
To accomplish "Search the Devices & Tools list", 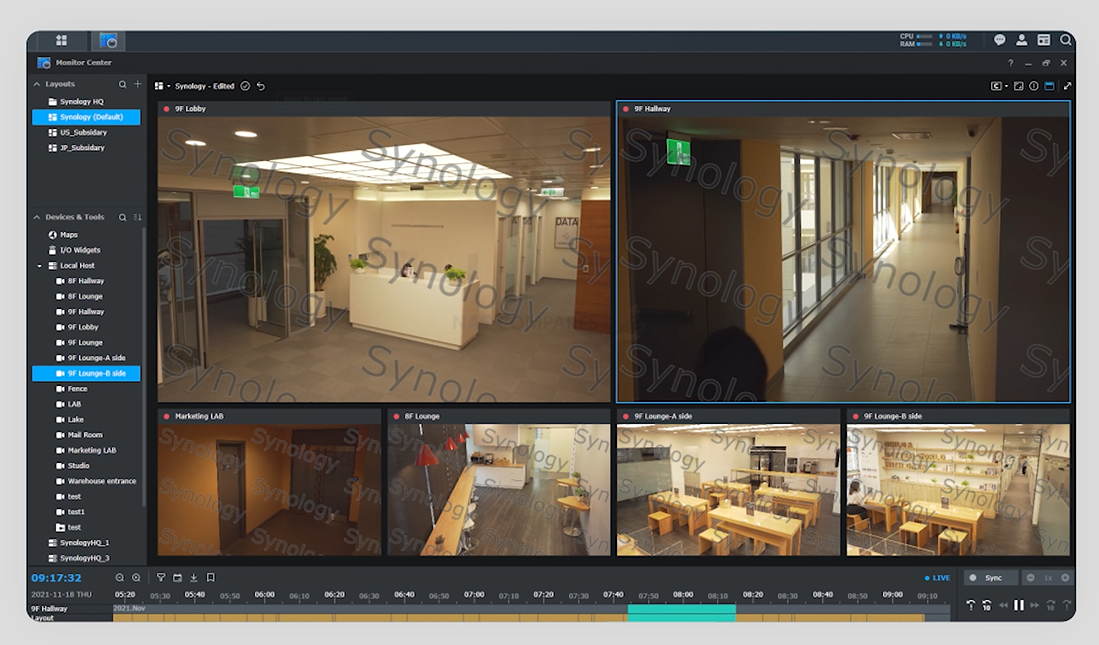I will (x=123, y=217).
